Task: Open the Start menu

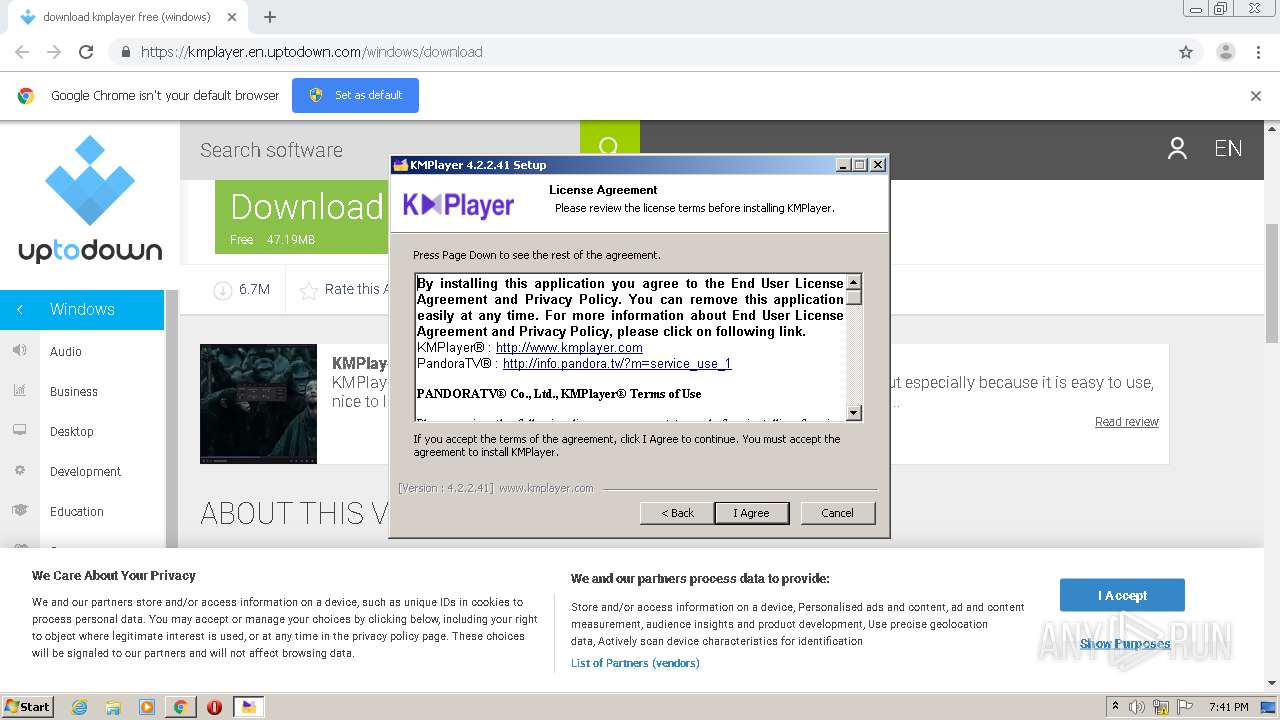Action: [27, 707]
